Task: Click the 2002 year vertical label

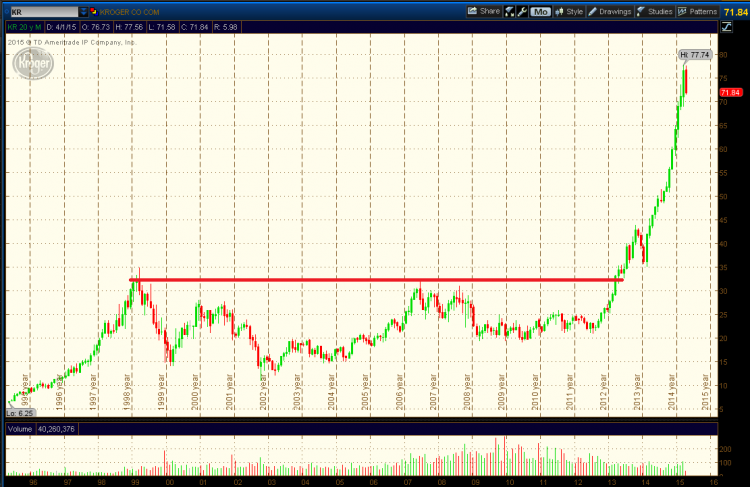Action: [263, 391]
